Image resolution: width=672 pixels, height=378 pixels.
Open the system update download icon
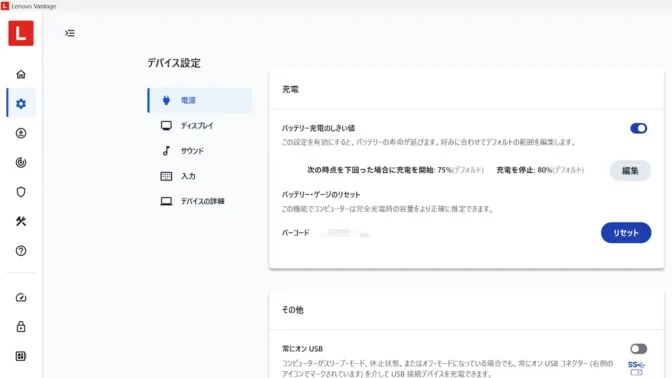pos(21,133)
